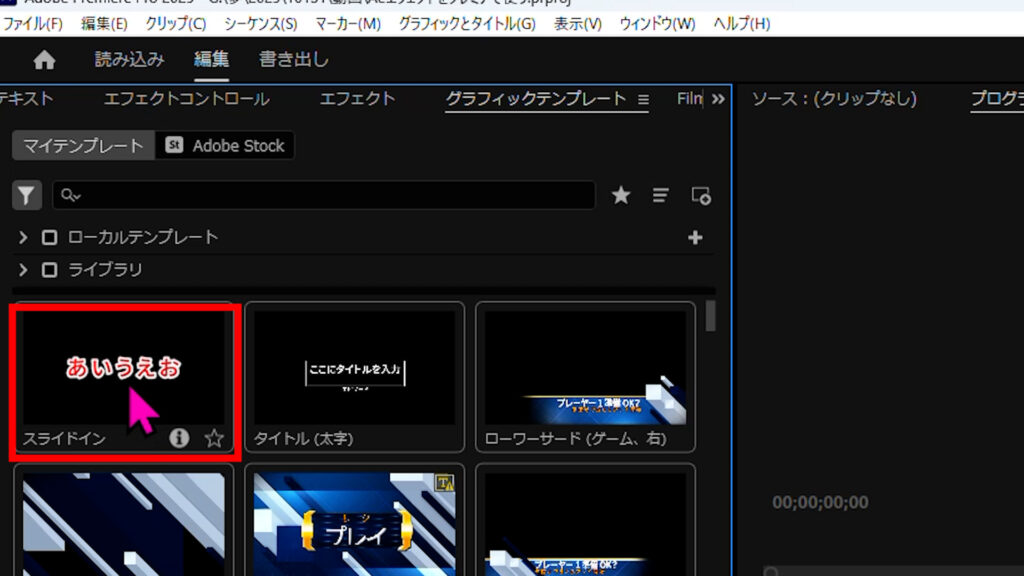This screenshot has height=576, width=1024.
Task: Click the filter funnel icon
Action: 27,195
